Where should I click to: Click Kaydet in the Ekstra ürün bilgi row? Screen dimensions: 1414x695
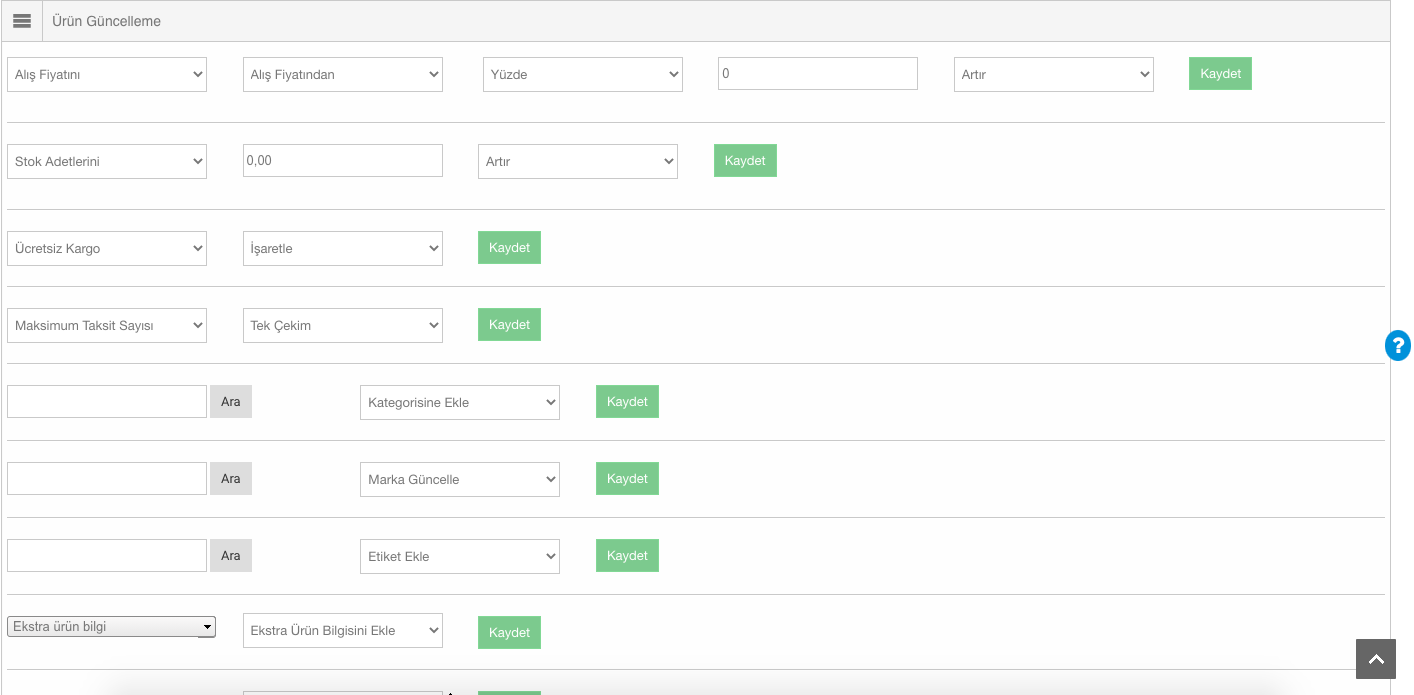(509, 633)
